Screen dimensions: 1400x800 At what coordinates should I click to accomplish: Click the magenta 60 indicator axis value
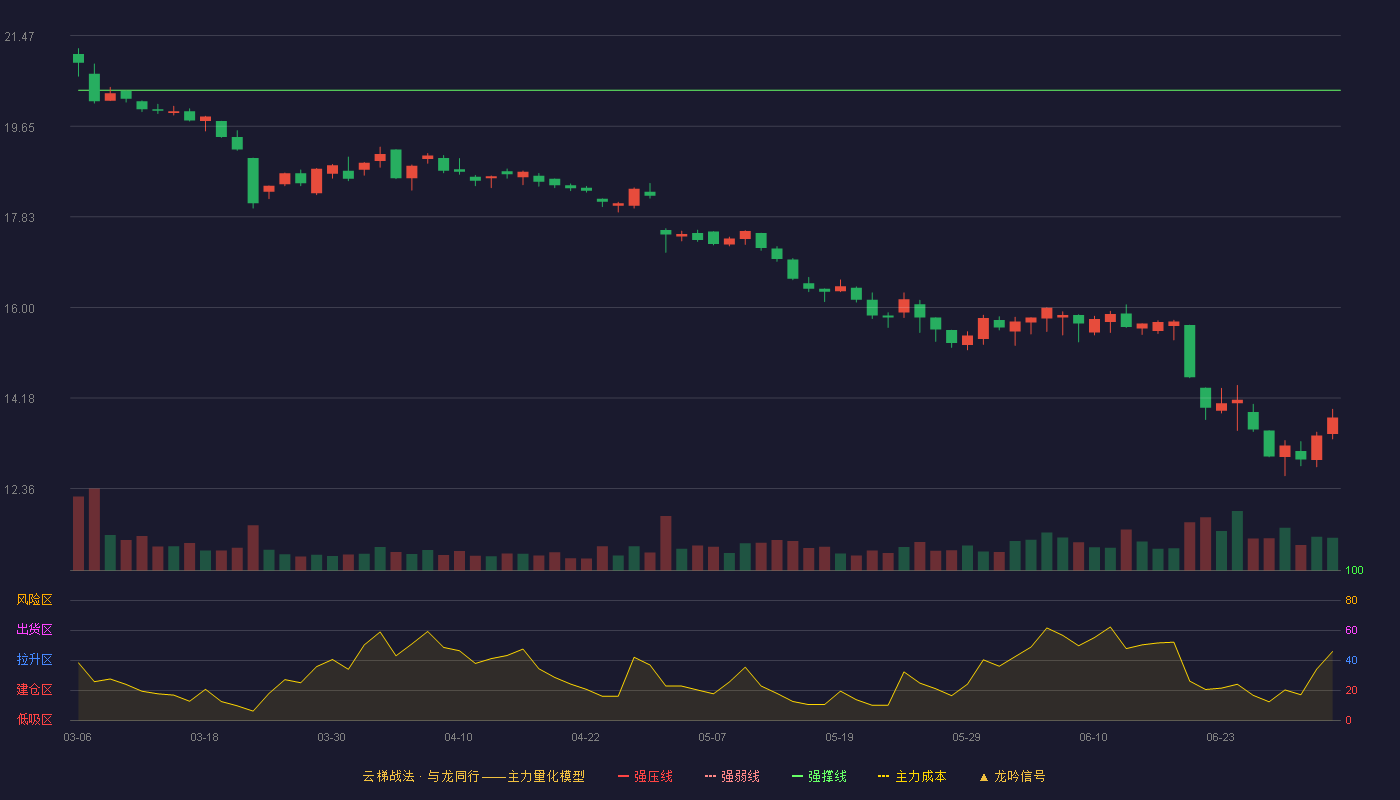(x=1351, y=630)
